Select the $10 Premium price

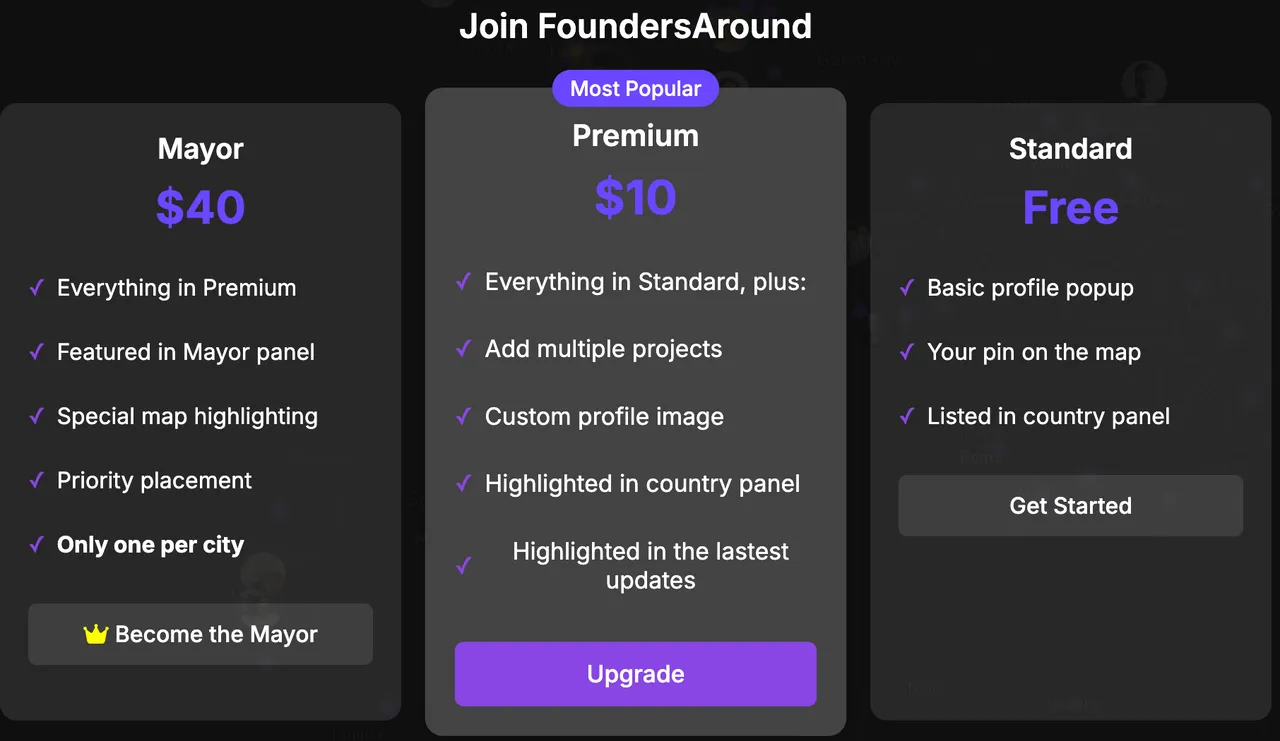pyautogui.click(x=636, y=197)
